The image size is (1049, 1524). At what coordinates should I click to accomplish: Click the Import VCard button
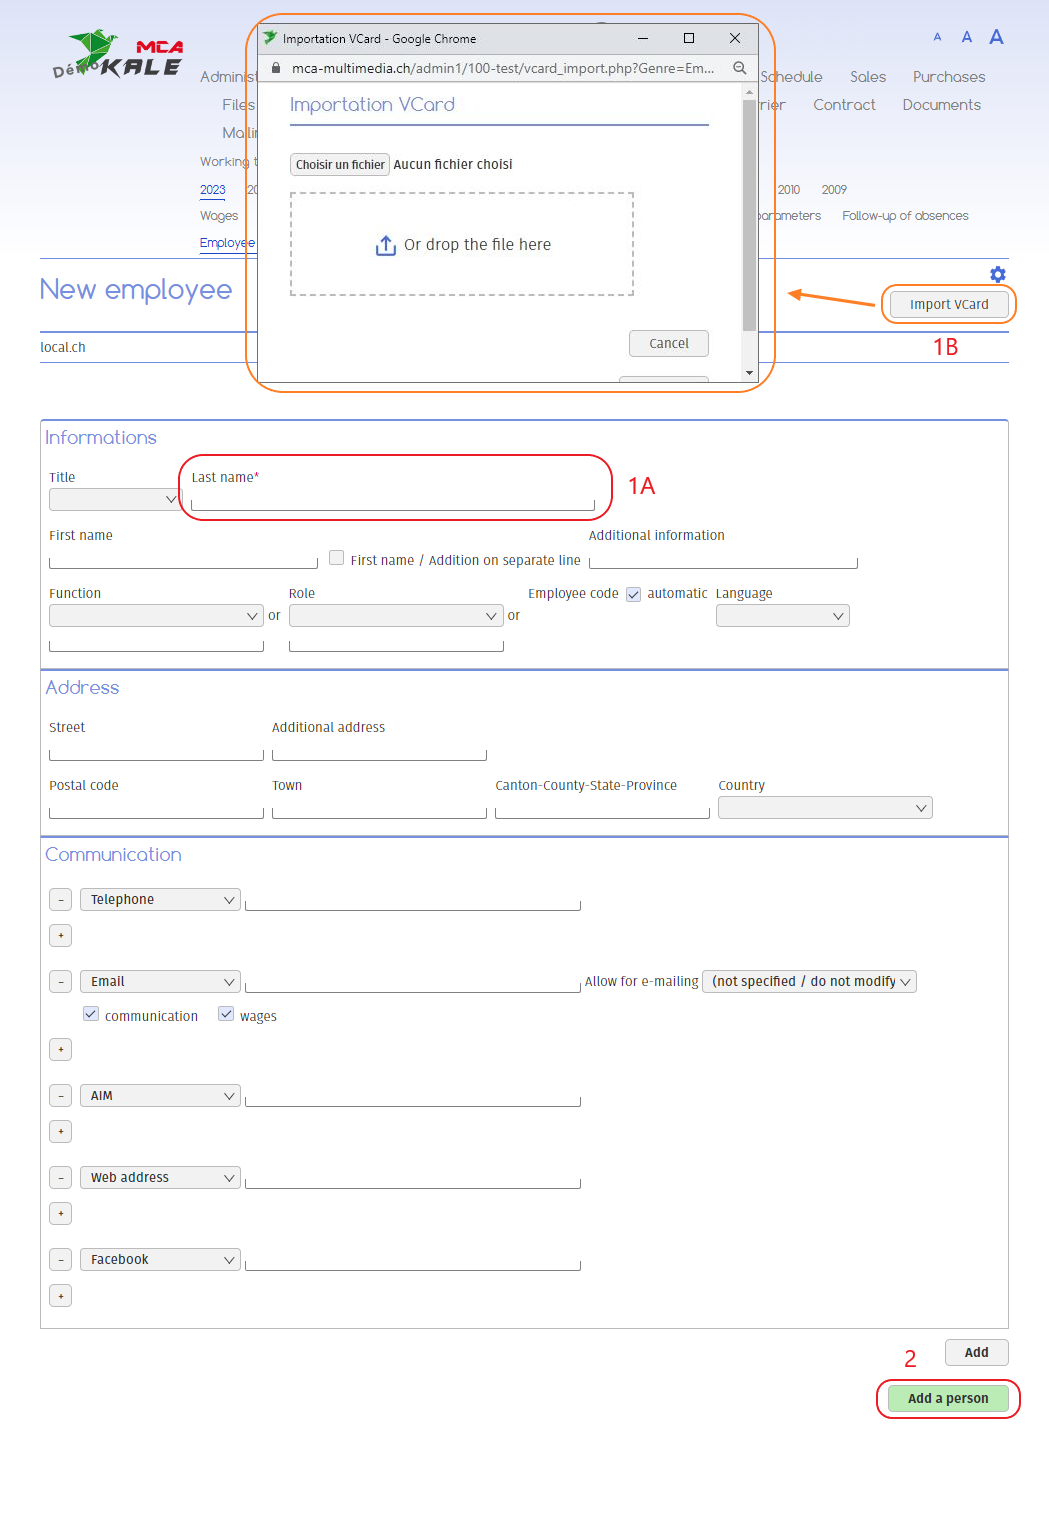click(948, 304)
